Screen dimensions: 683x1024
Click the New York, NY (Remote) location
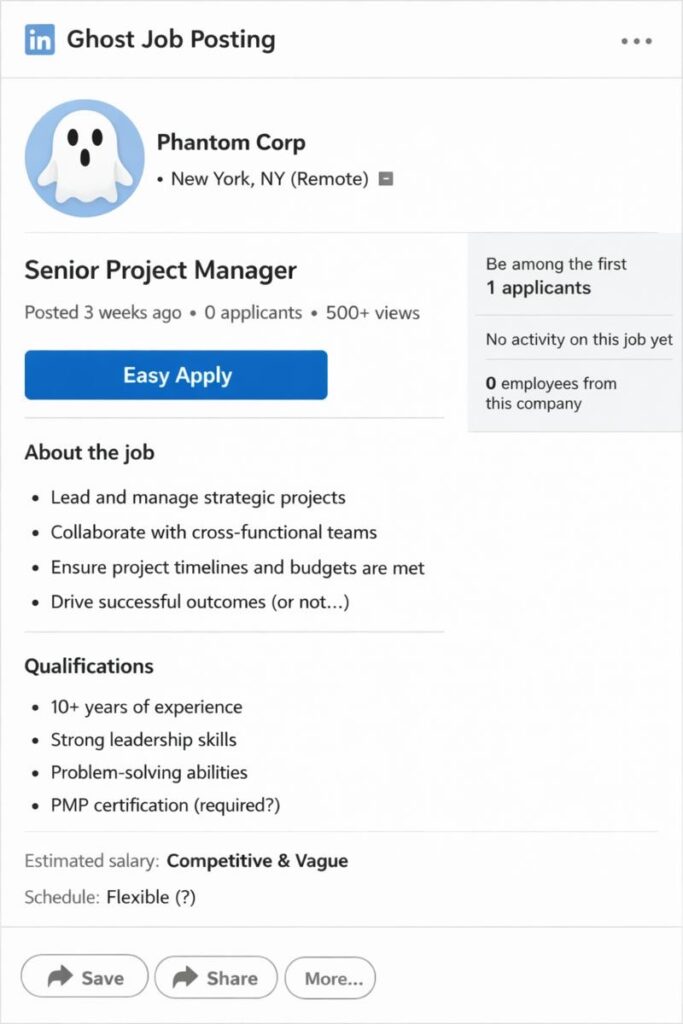(269, 179)
